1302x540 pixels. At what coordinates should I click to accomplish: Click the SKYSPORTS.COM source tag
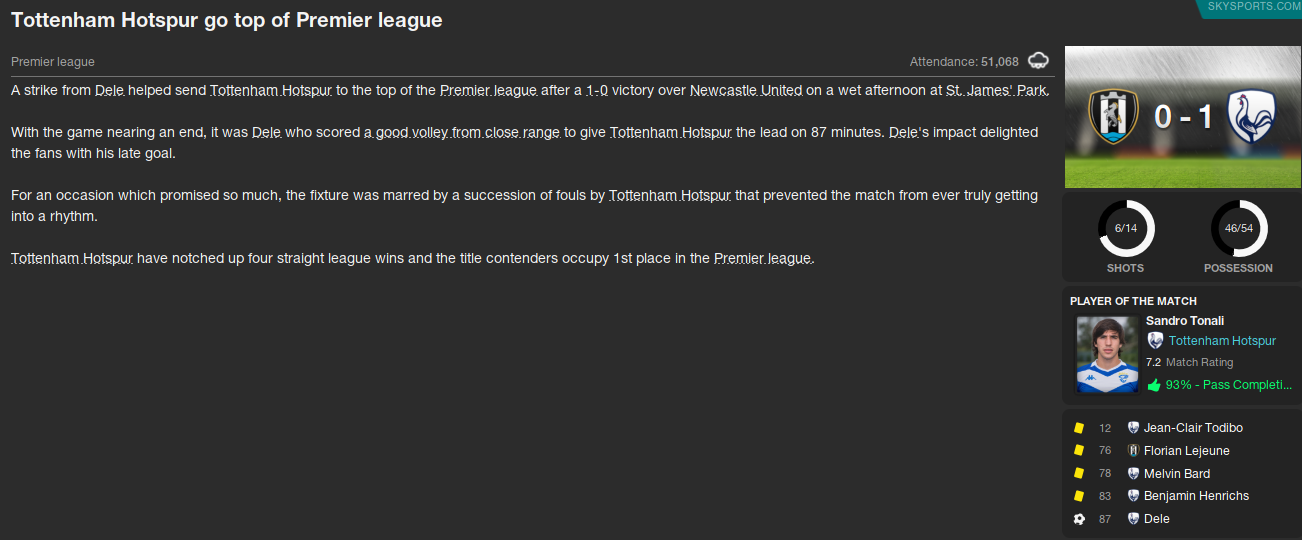pyautogui.click(x=1253, y=6)
